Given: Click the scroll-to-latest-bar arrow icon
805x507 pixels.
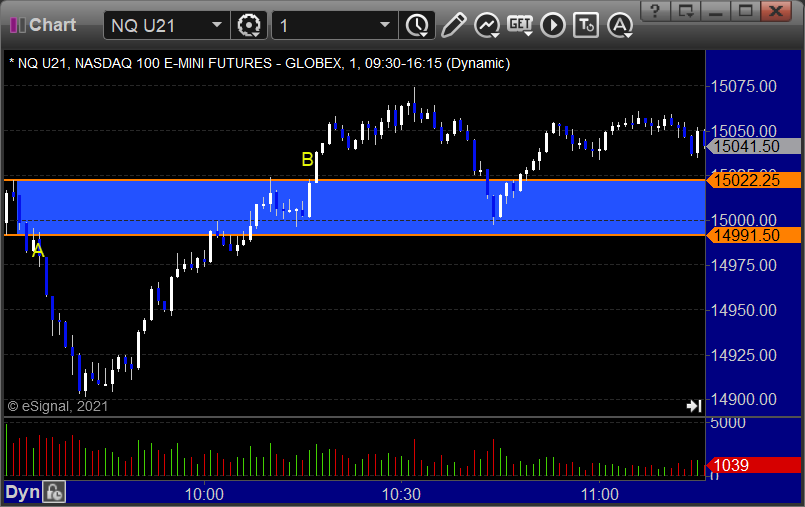Looking at the screenshot, I should click(x=694, y=406).
